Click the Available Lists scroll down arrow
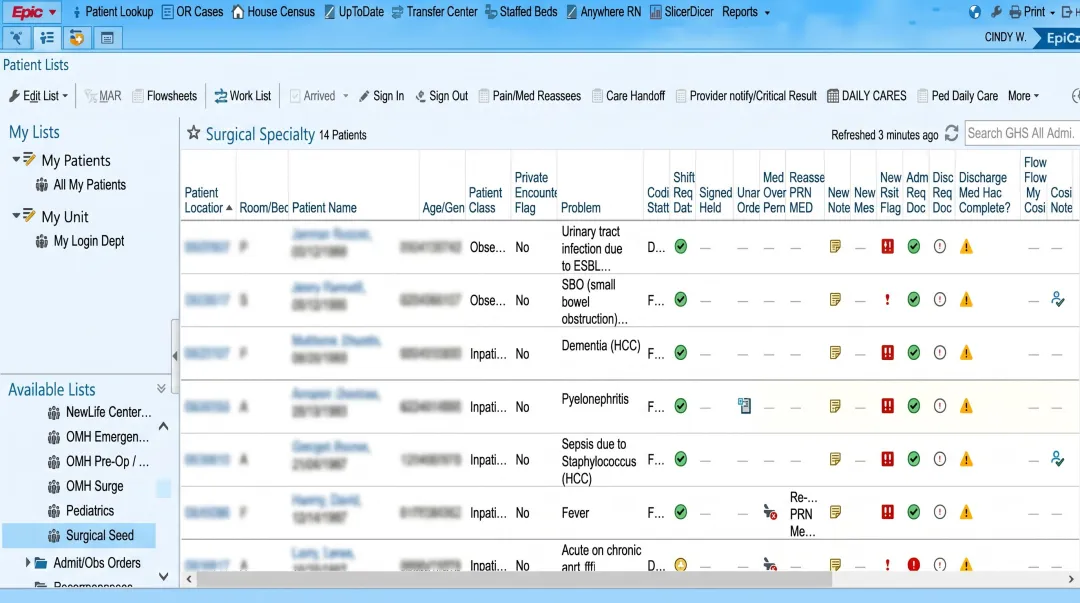 click(x=163, y=576)
